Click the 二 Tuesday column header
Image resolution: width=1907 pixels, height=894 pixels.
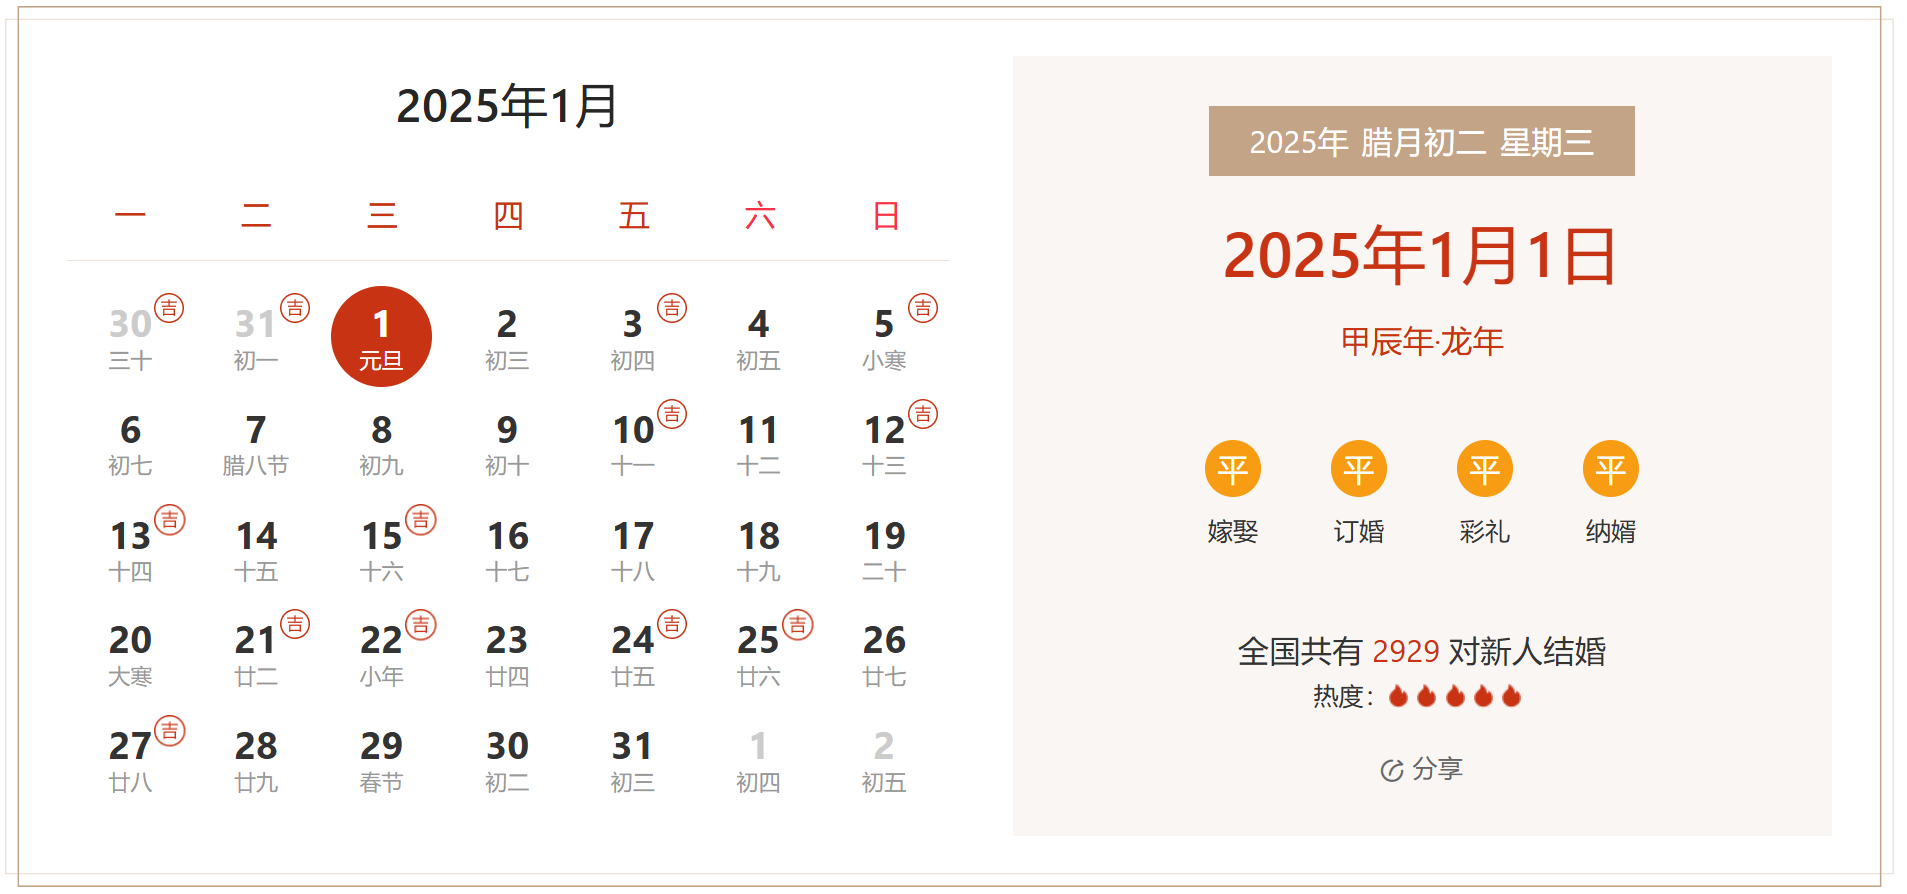[256, 216]
